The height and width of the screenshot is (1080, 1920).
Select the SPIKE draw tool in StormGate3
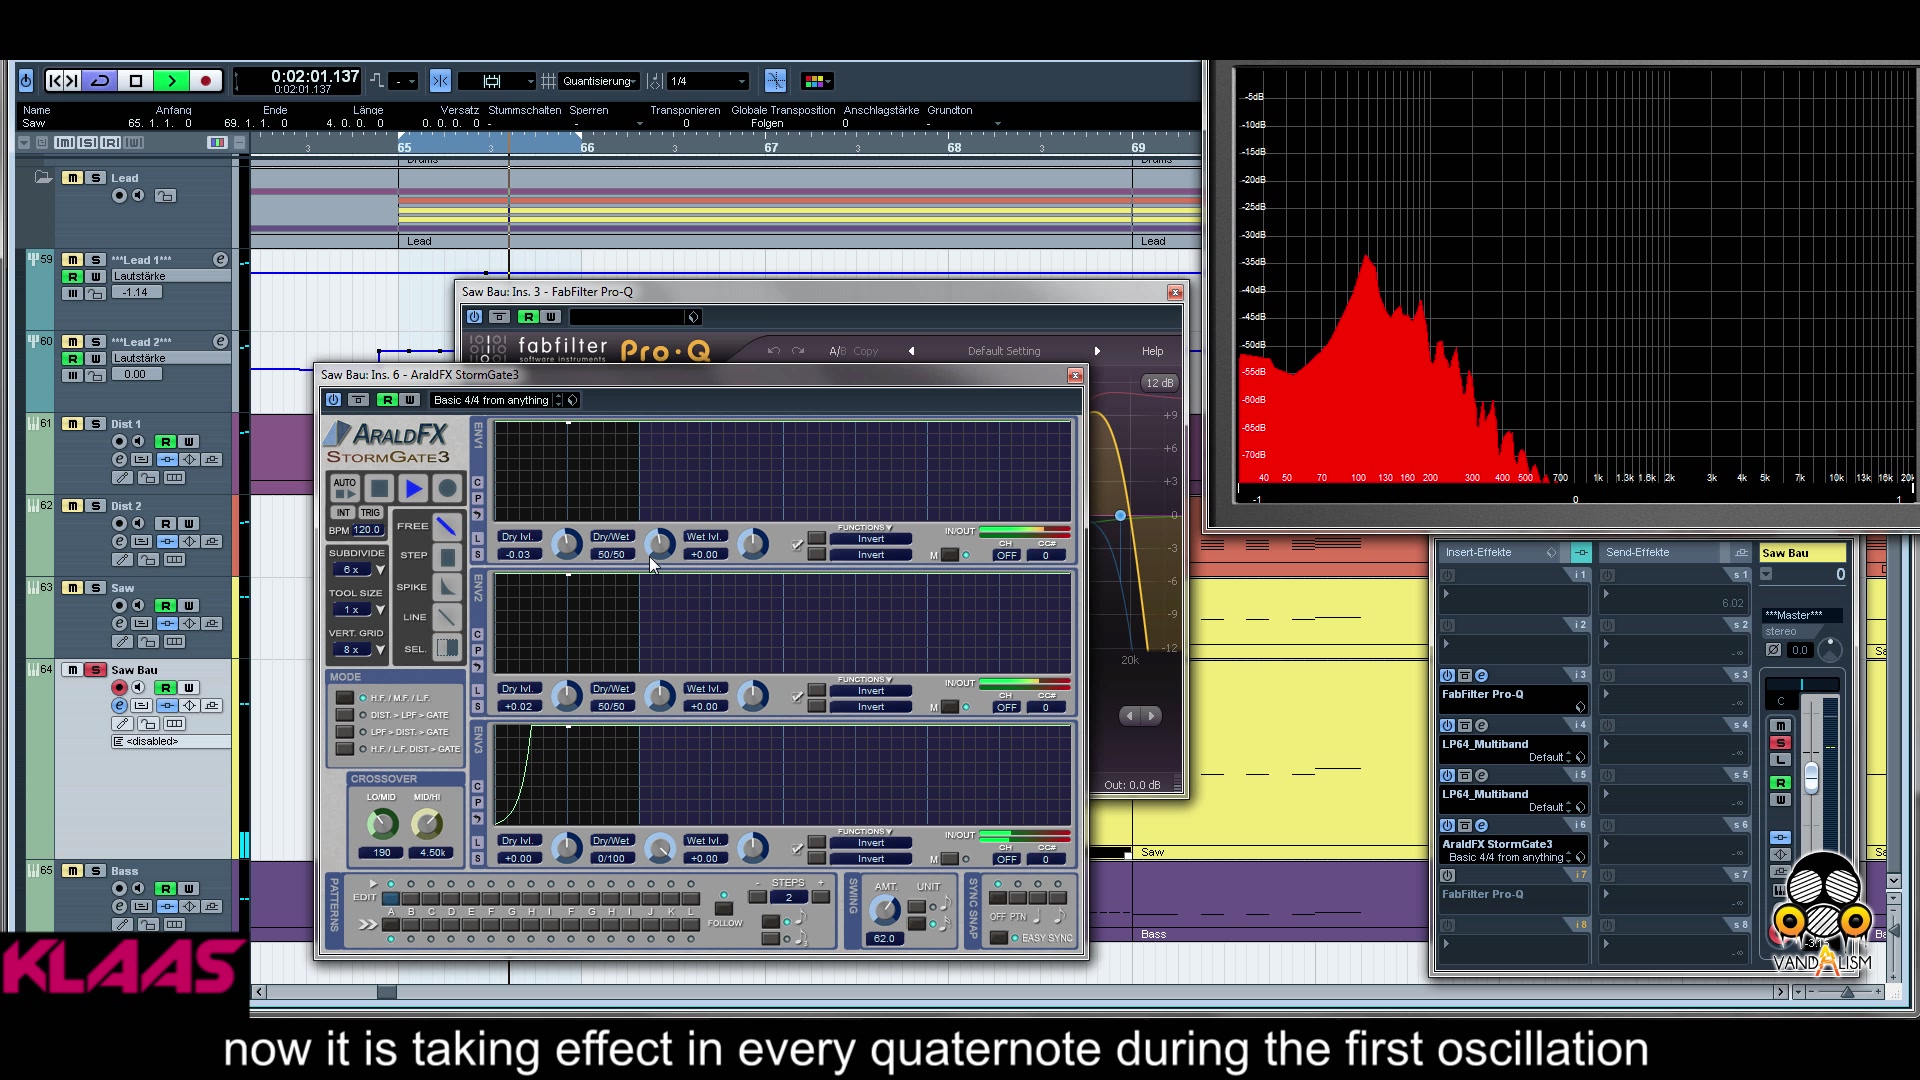click(x=447, y=587)
